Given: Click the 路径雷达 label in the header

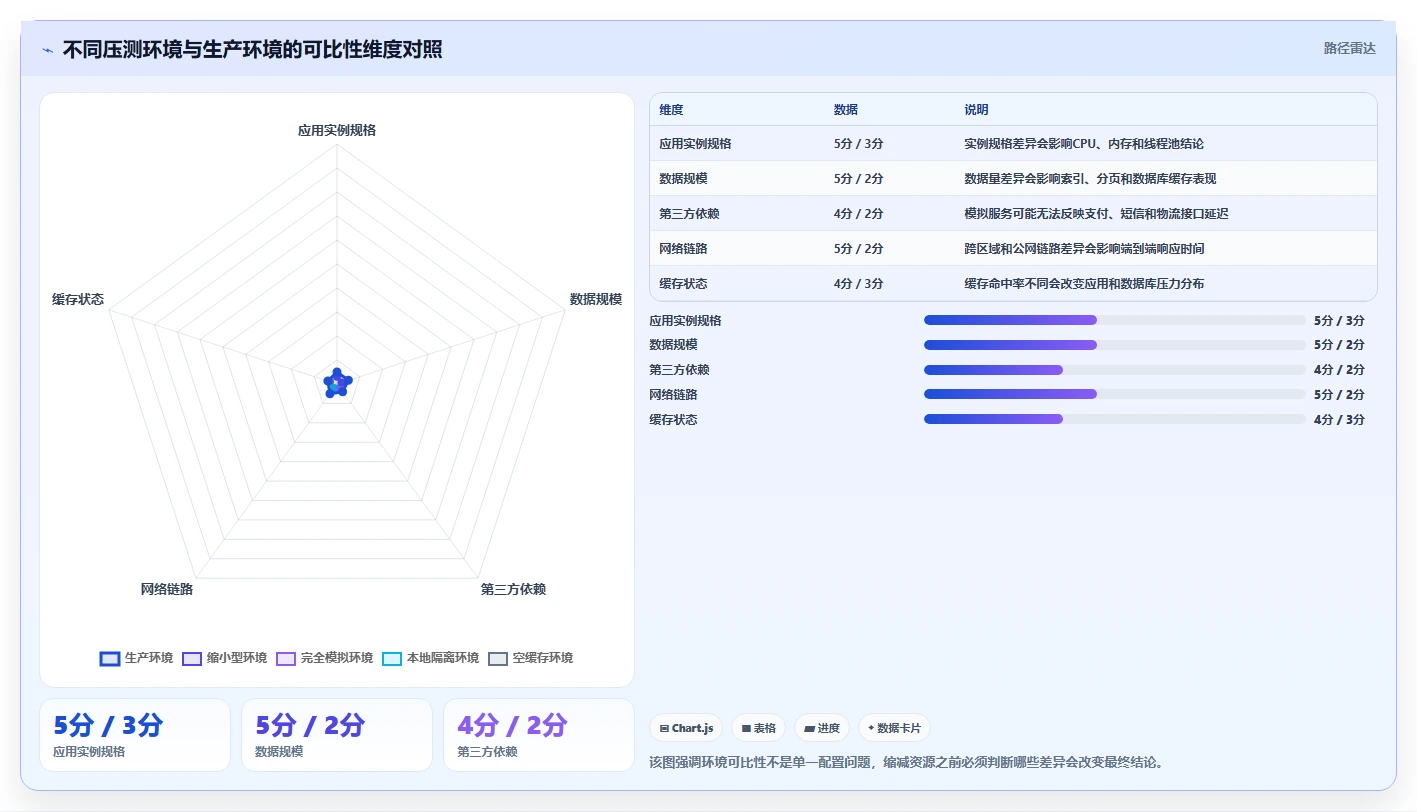Looking at the screenshot, I should click(x=1349, y=48).
